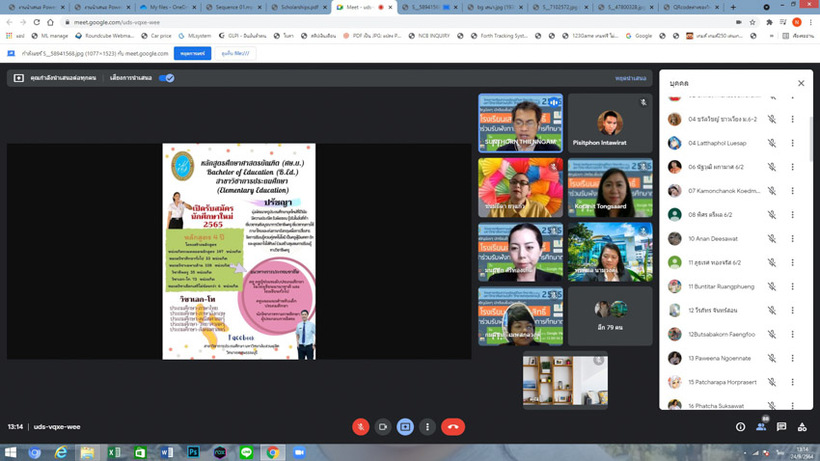Mute 07 Kamonchanok's microphone icon
The width and height of the screenshot is (820, 461).
coord(772,191)
